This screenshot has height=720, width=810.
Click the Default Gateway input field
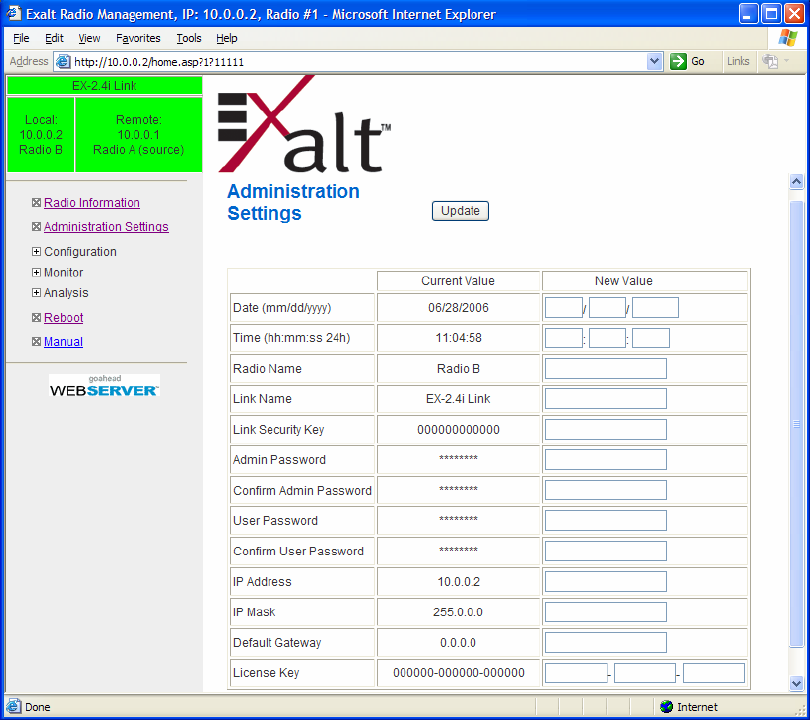pos(605,643)
